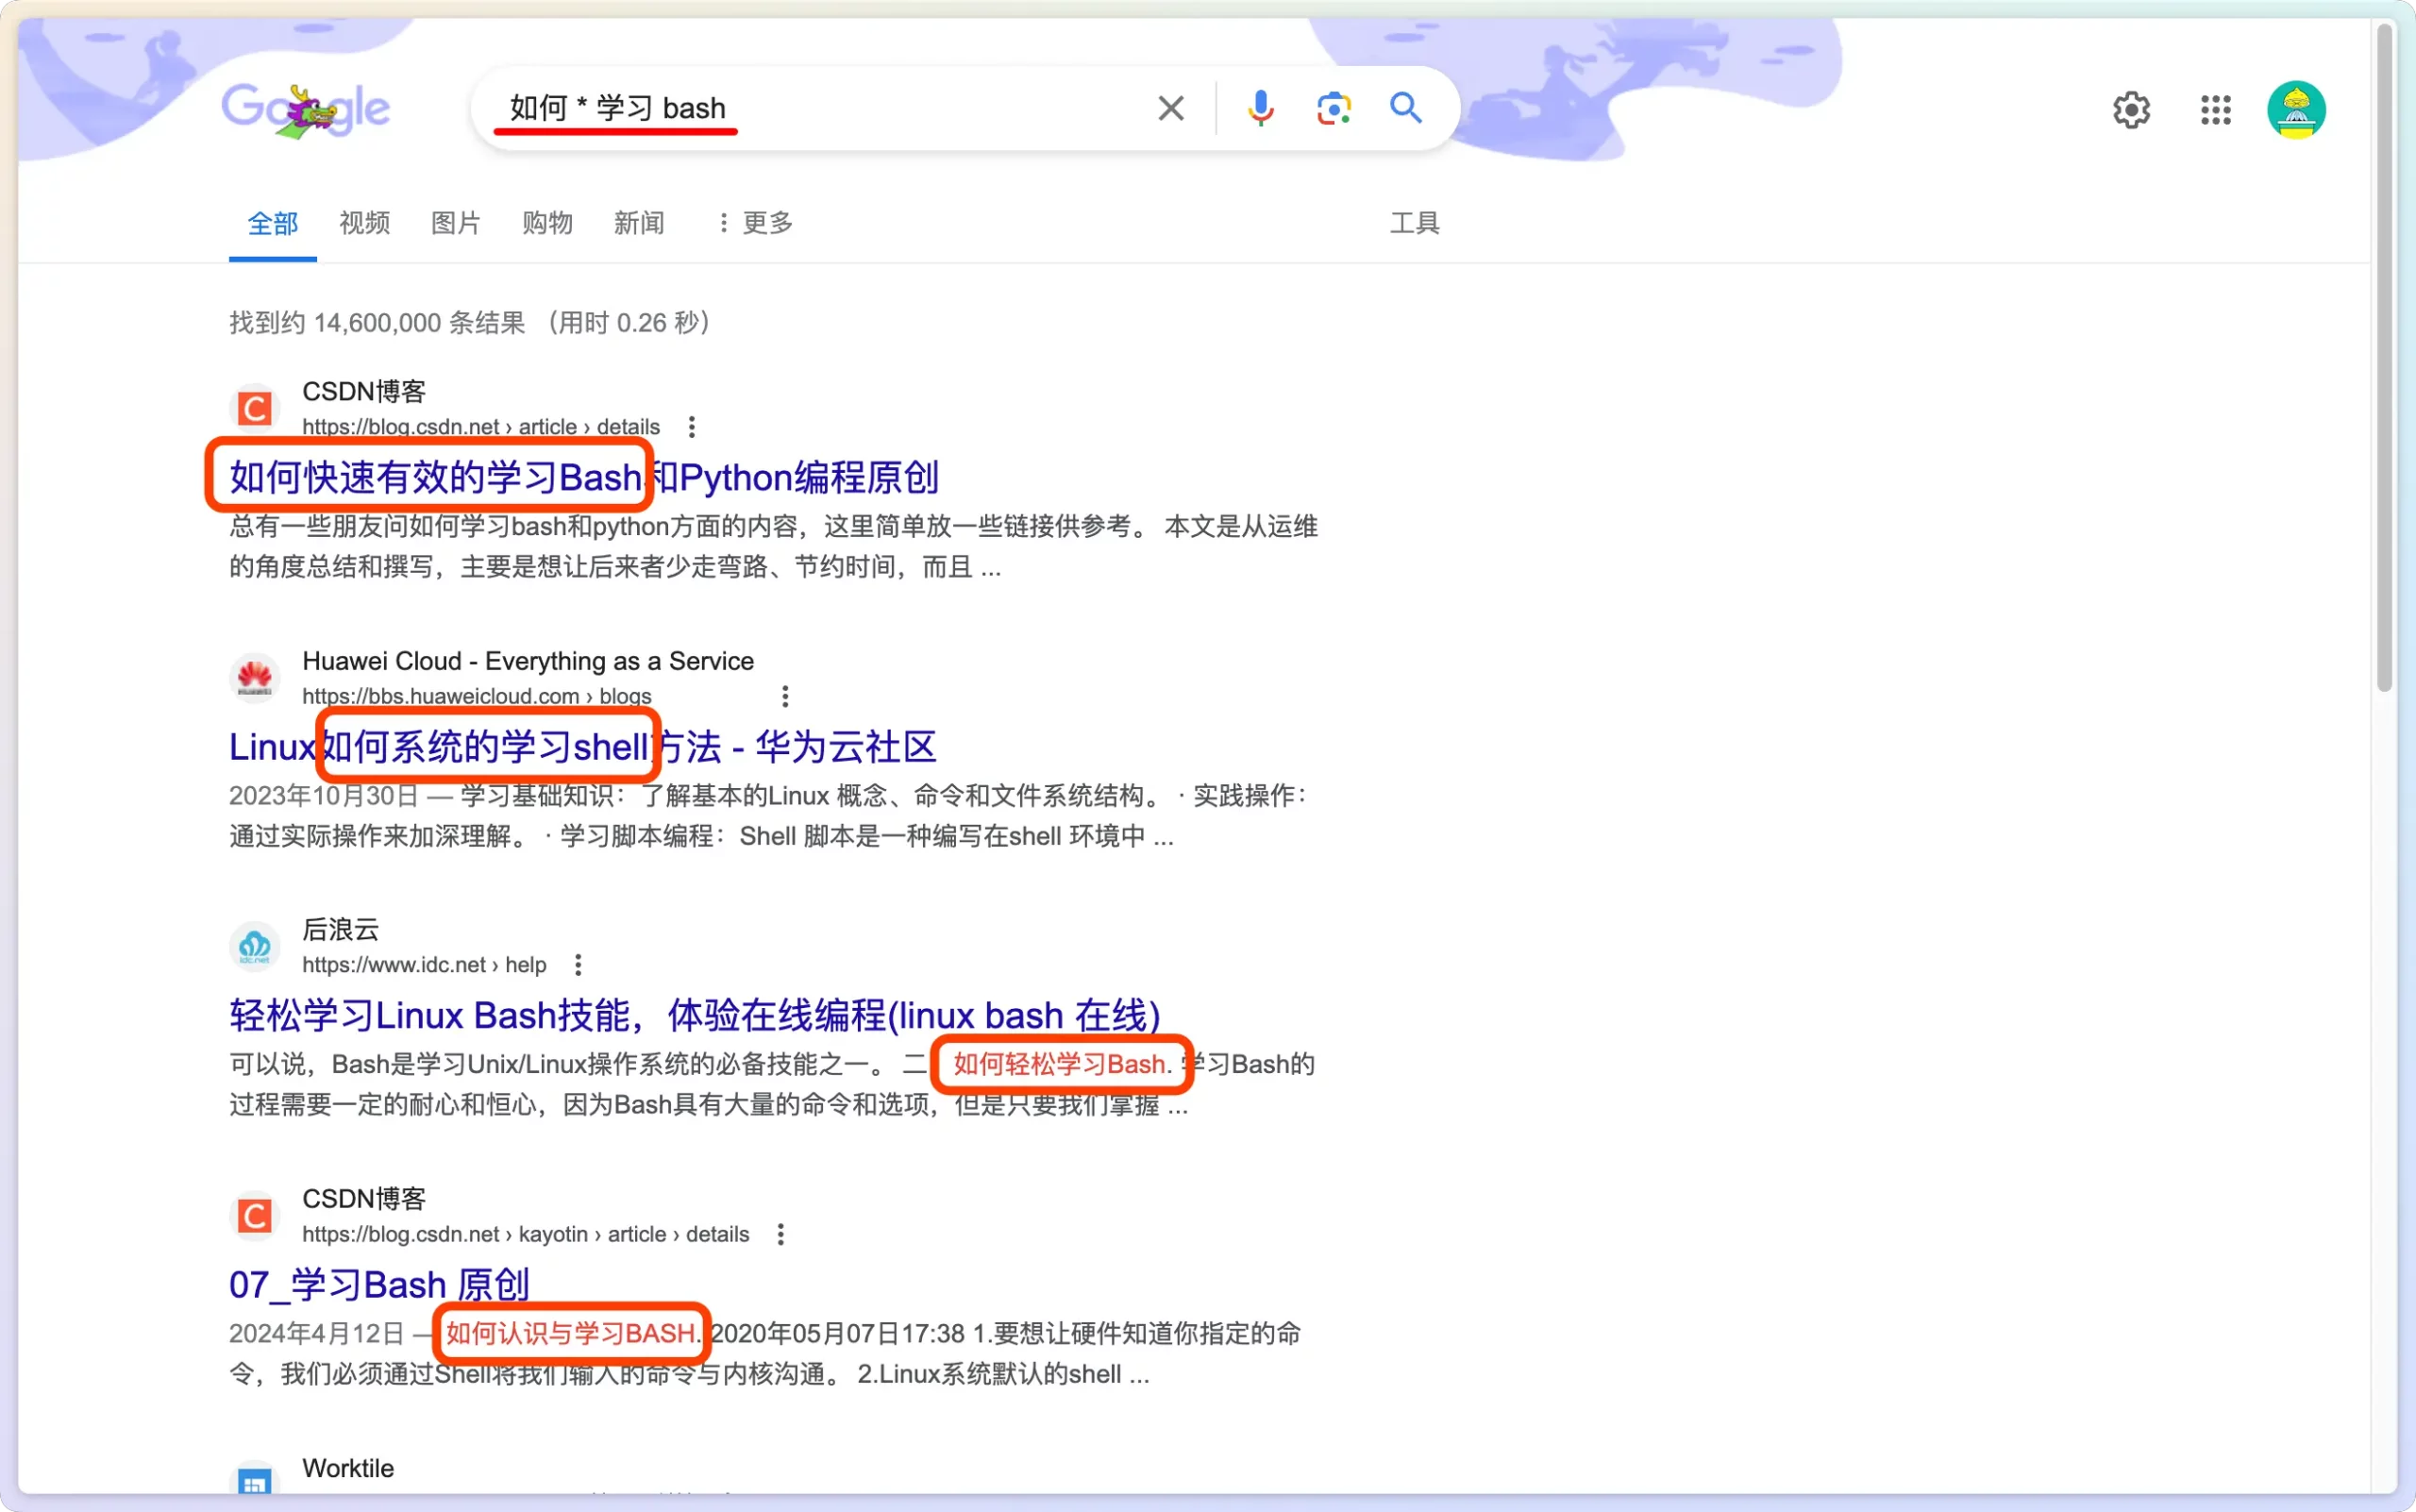Click the CSDN favicon beside kayotin result

point(255,1216)
